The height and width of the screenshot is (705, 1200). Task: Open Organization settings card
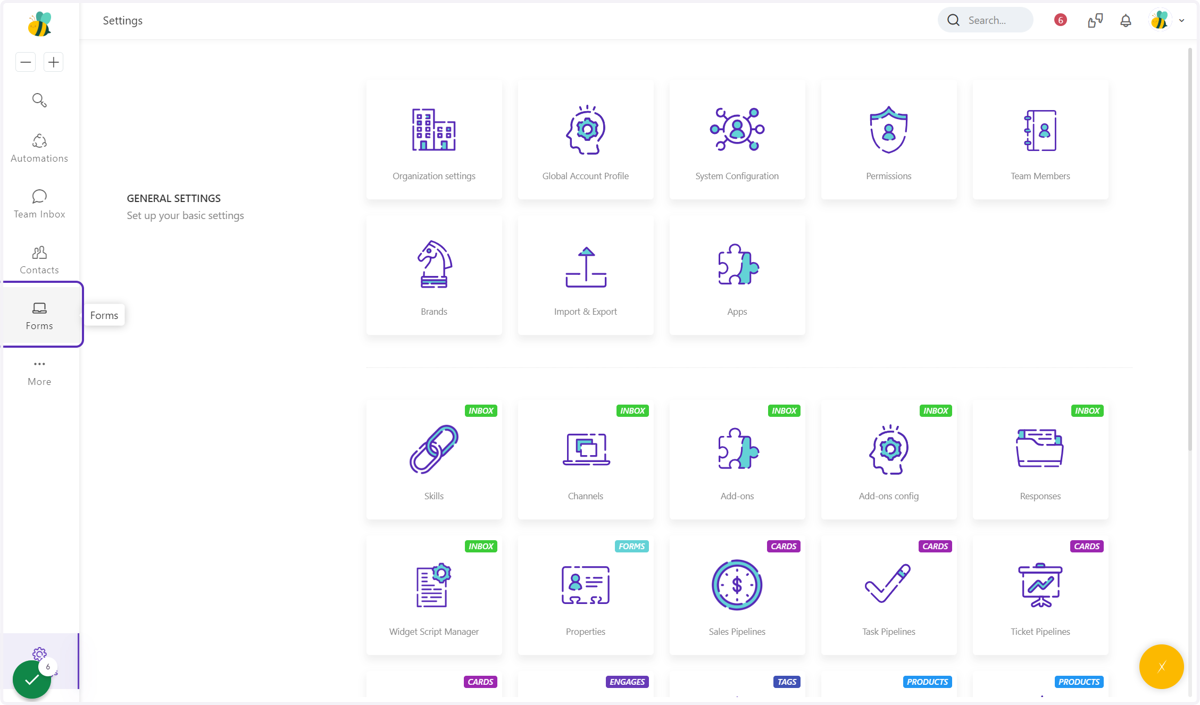pyautogui.click(x=434, y=140)
